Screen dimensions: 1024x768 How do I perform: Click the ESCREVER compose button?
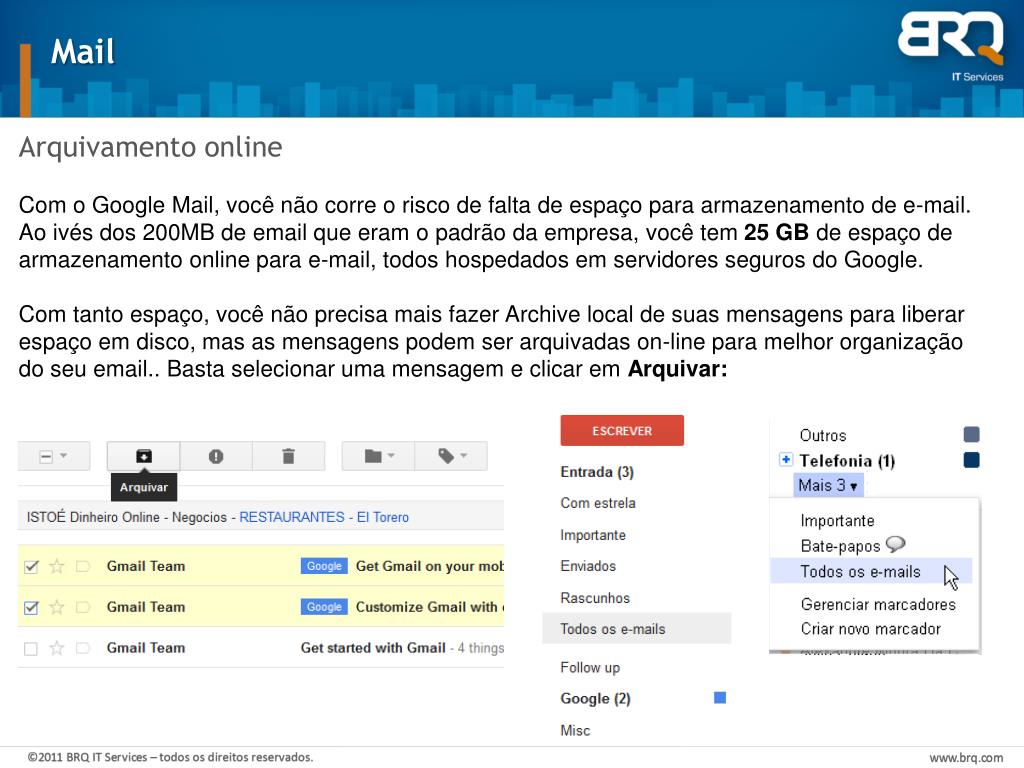[622, 430]
